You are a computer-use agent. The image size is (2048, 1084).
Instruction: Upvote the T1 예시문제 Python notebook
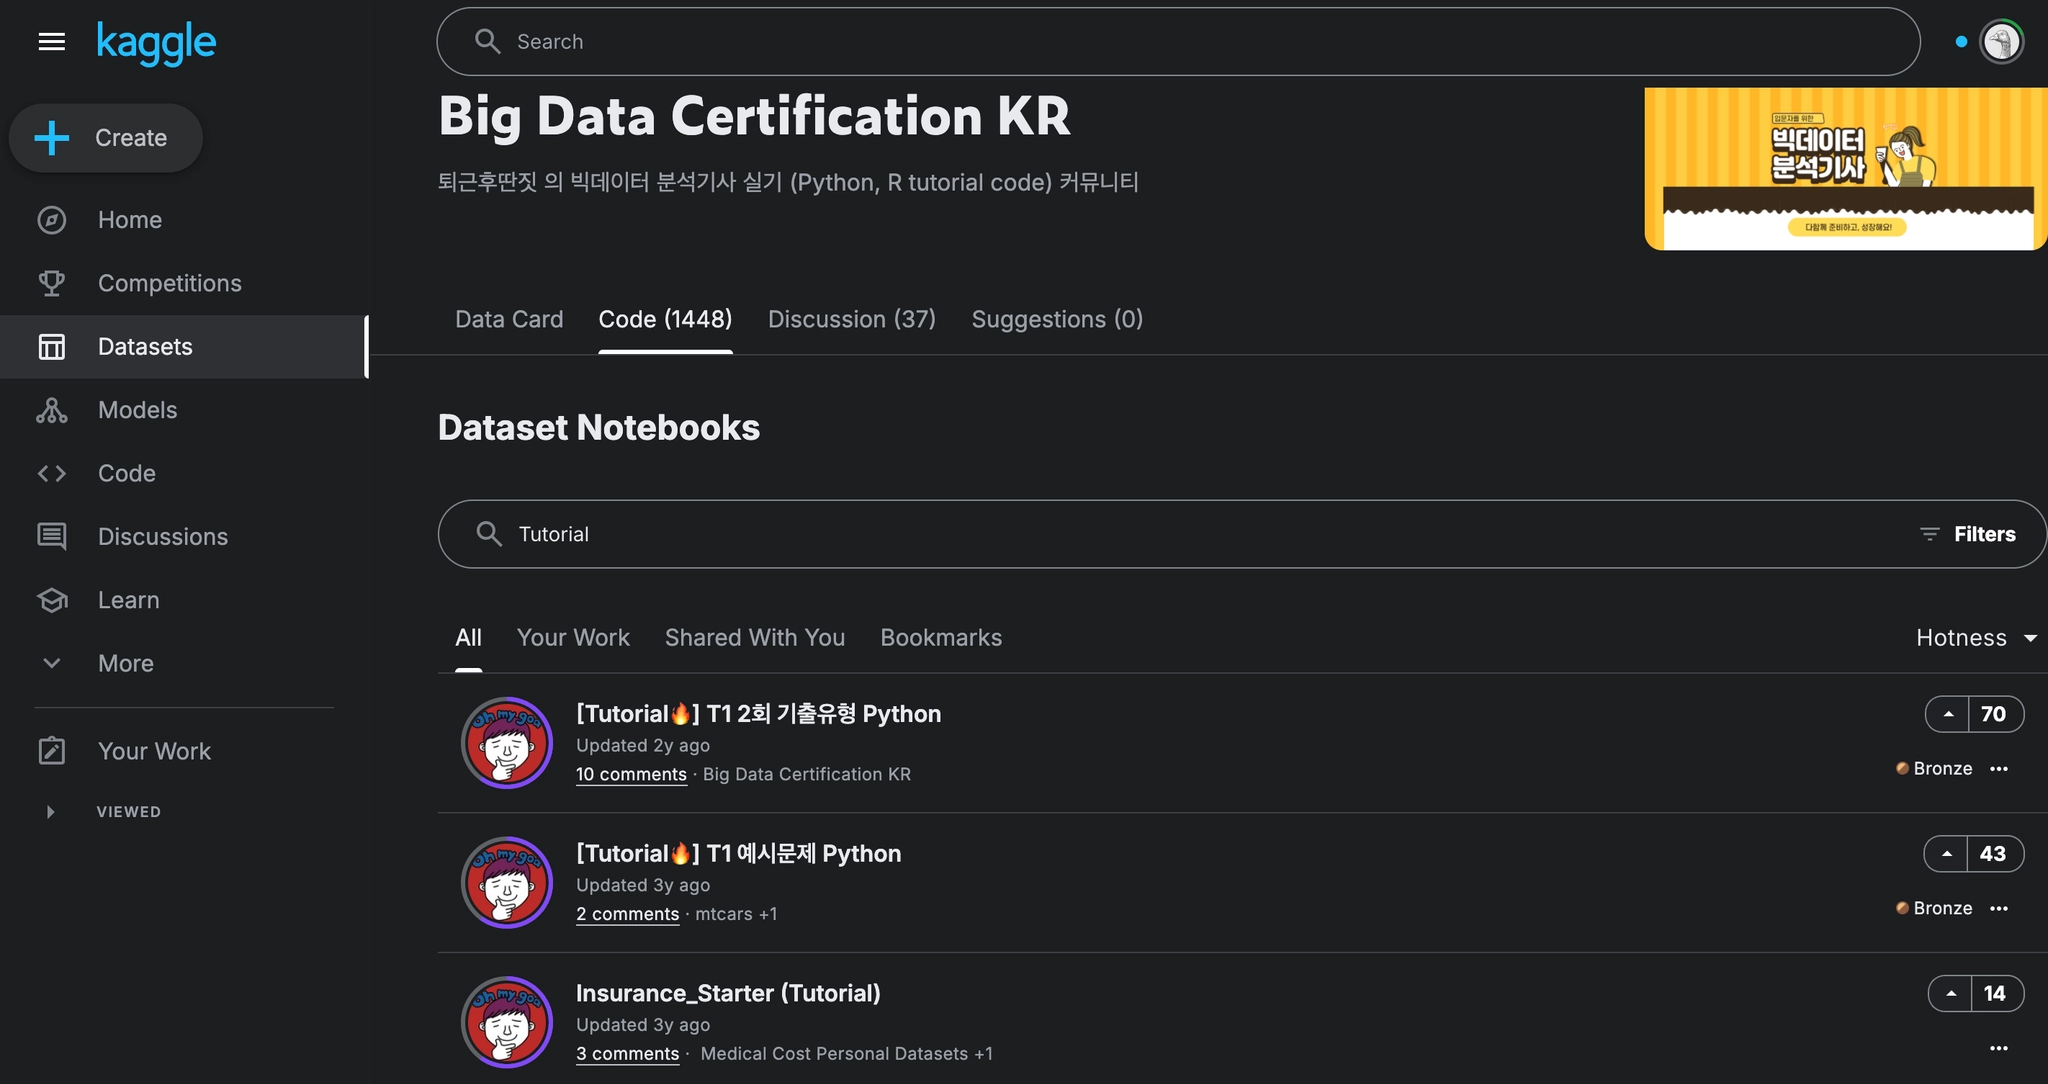(1946, 854)
